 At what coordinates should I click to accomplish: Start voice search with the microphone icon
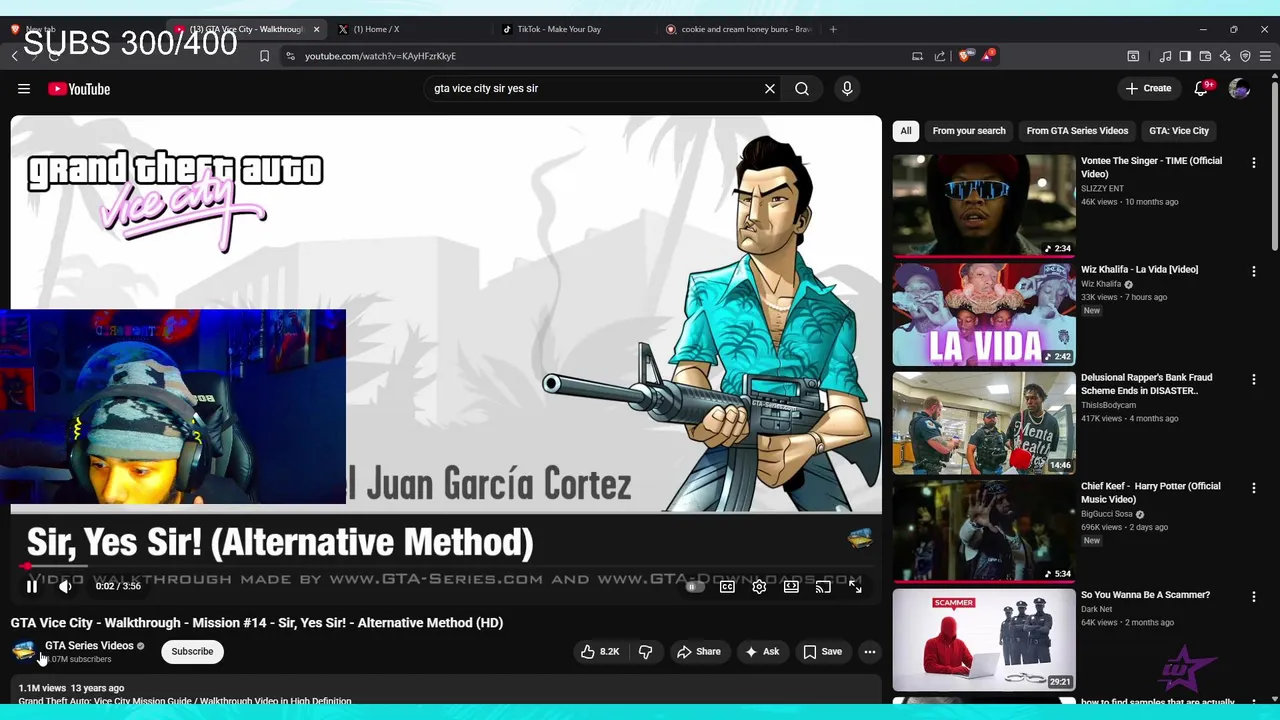(847, 89)
